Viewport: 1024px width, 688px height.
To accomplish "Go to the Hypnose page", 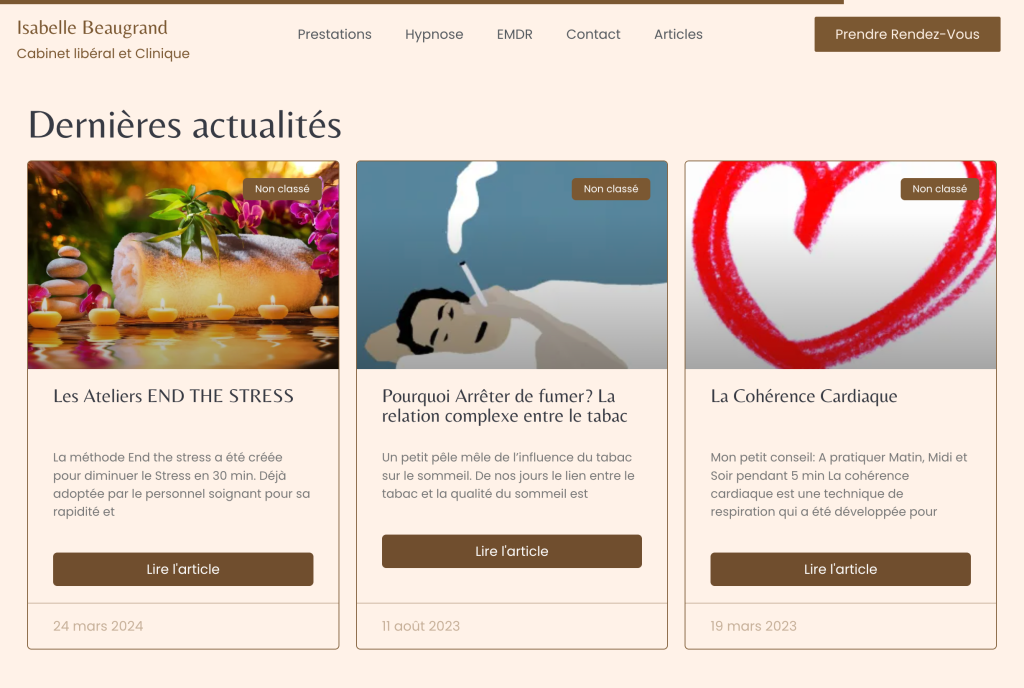I will pyautogui.click(x=434, y=34).
